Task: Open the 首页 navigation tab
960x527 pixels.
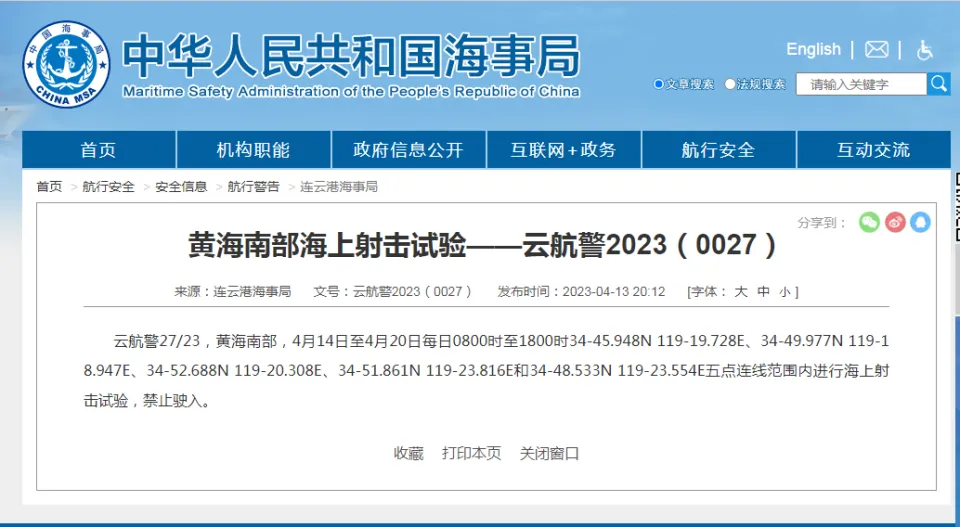Action: (x=98, y=150)
